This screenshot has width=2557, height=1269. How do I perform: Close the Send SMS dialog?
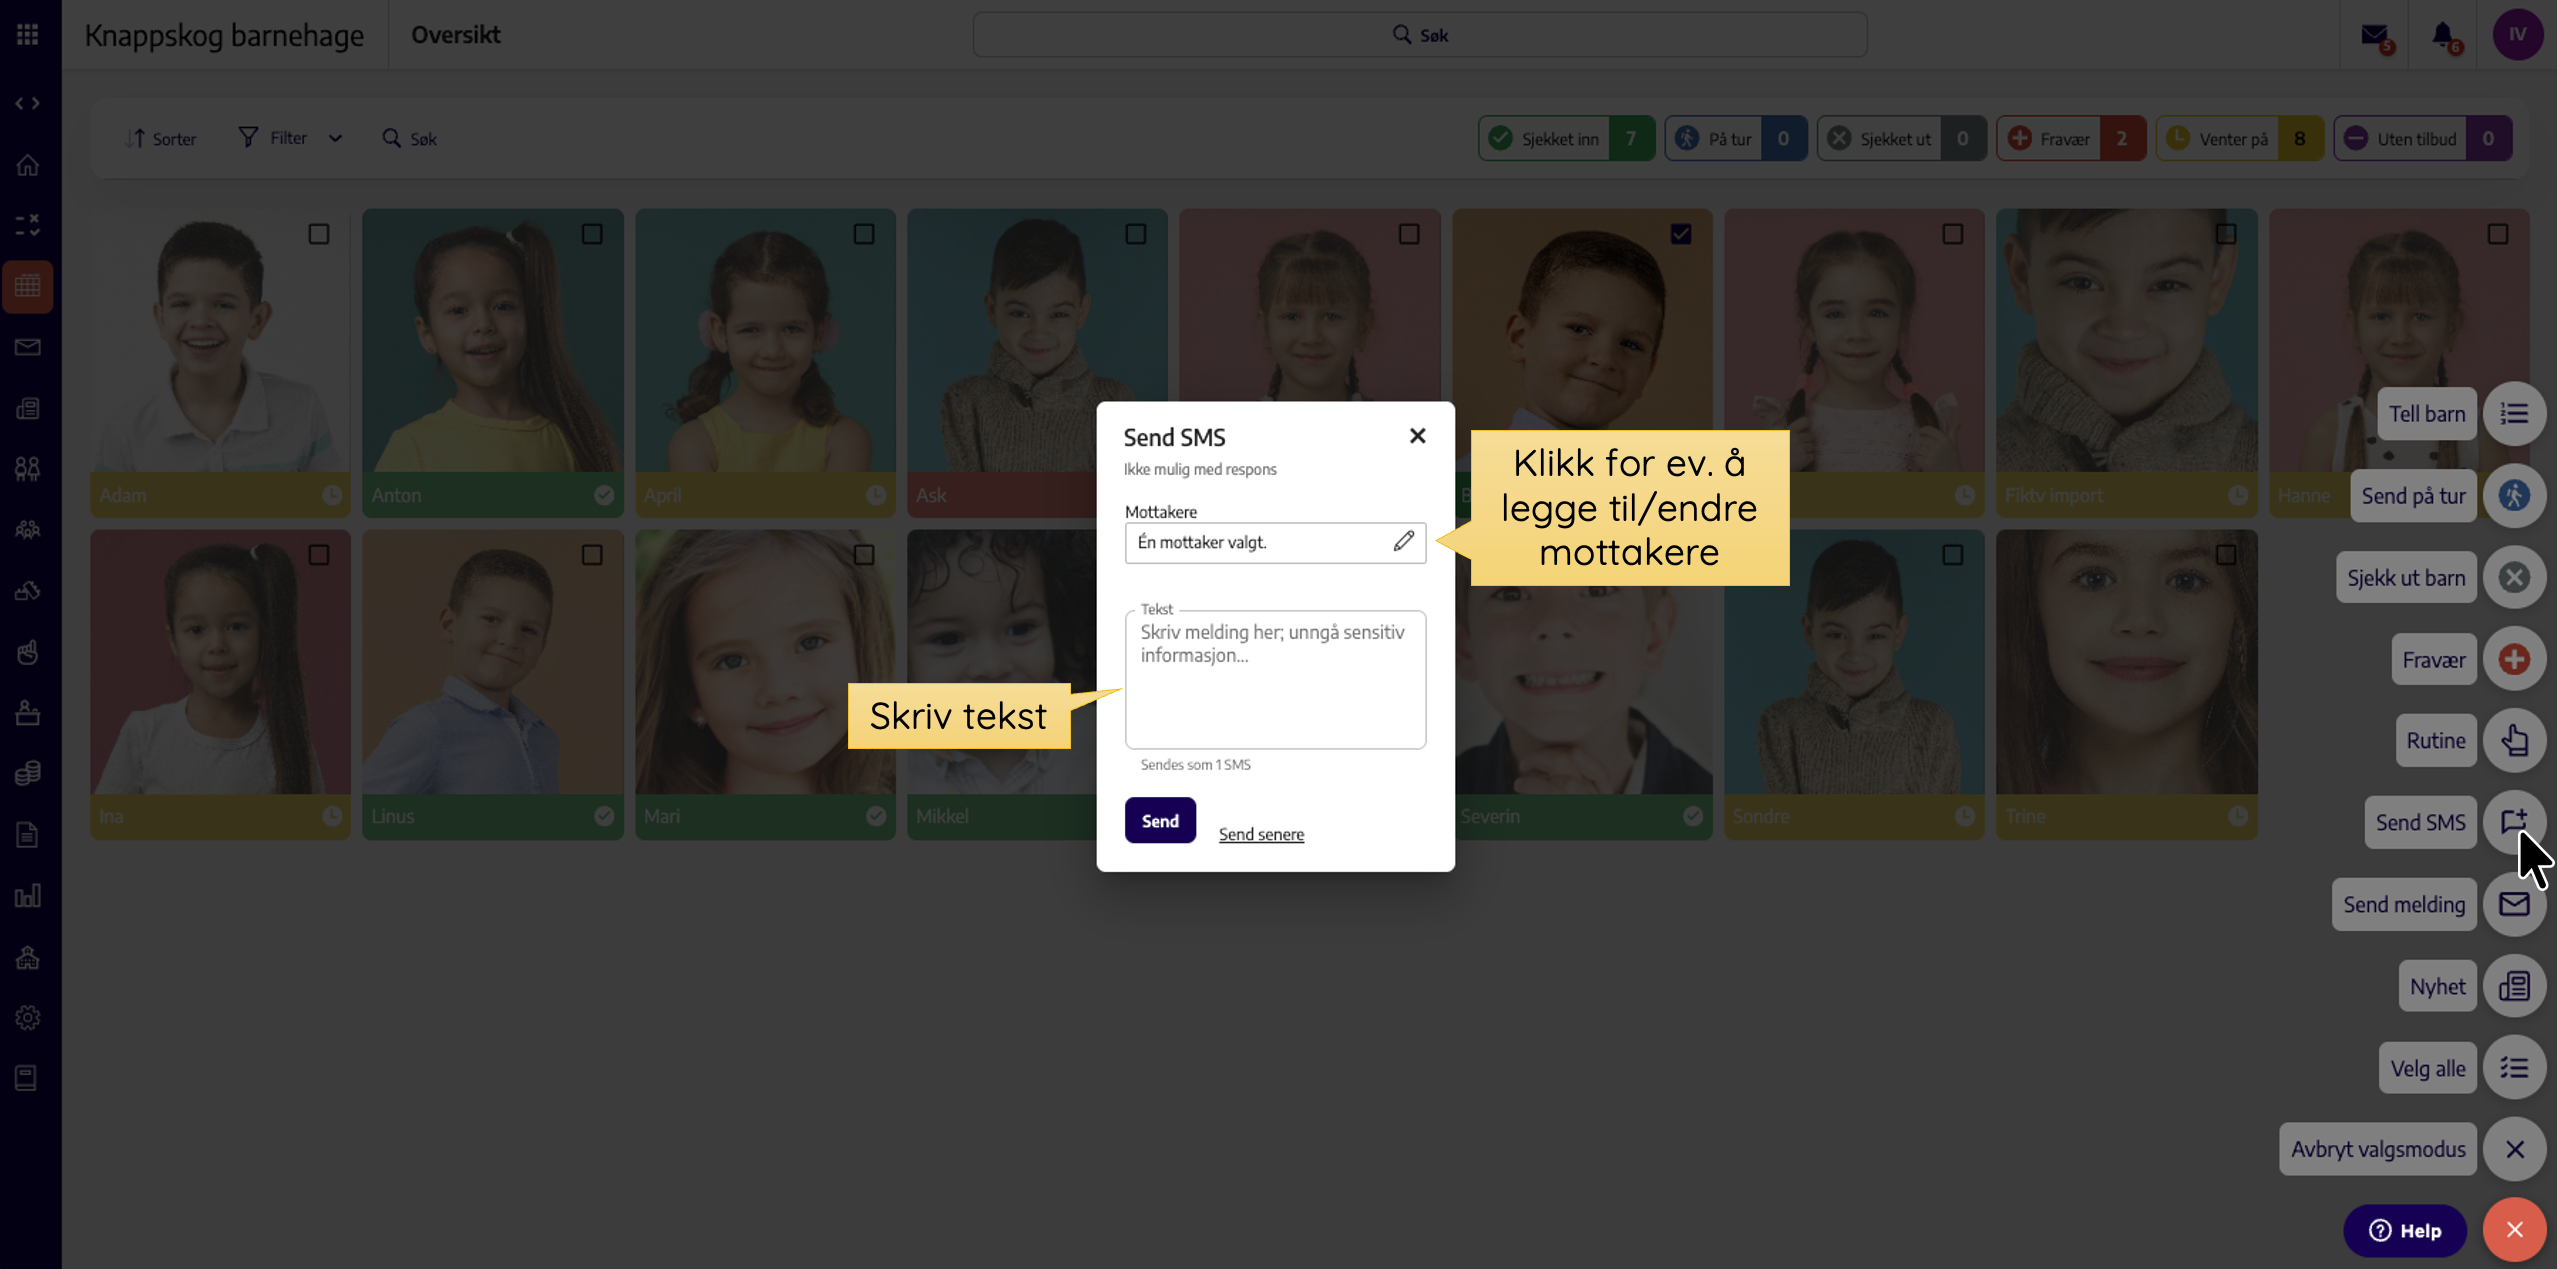(x=1417, y=436)
